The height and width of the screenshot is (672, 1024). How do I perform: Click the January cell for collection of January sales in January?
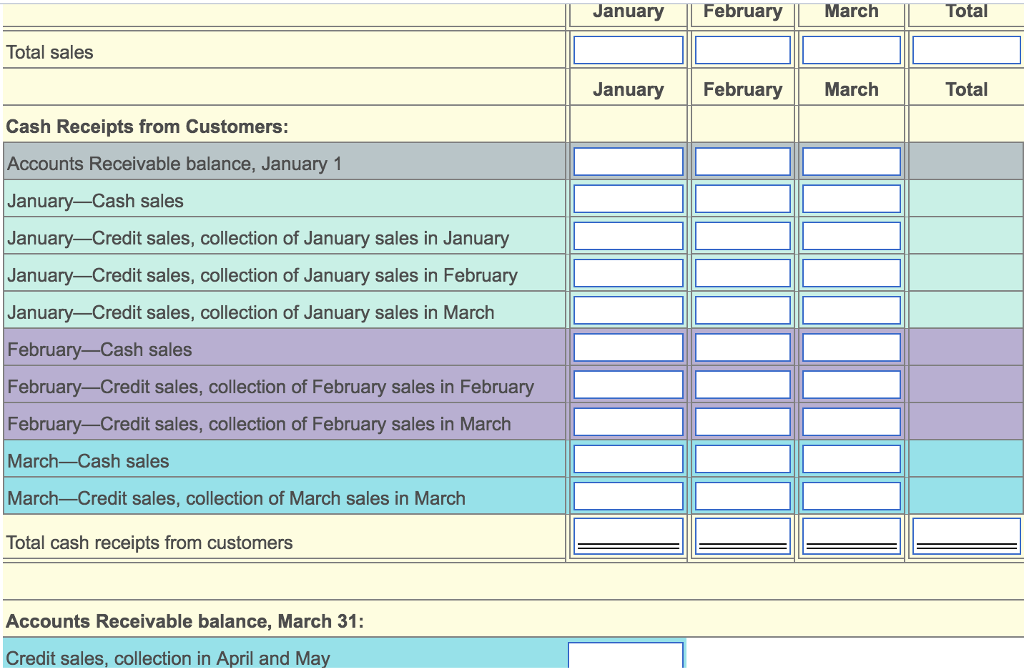point(627,235)
